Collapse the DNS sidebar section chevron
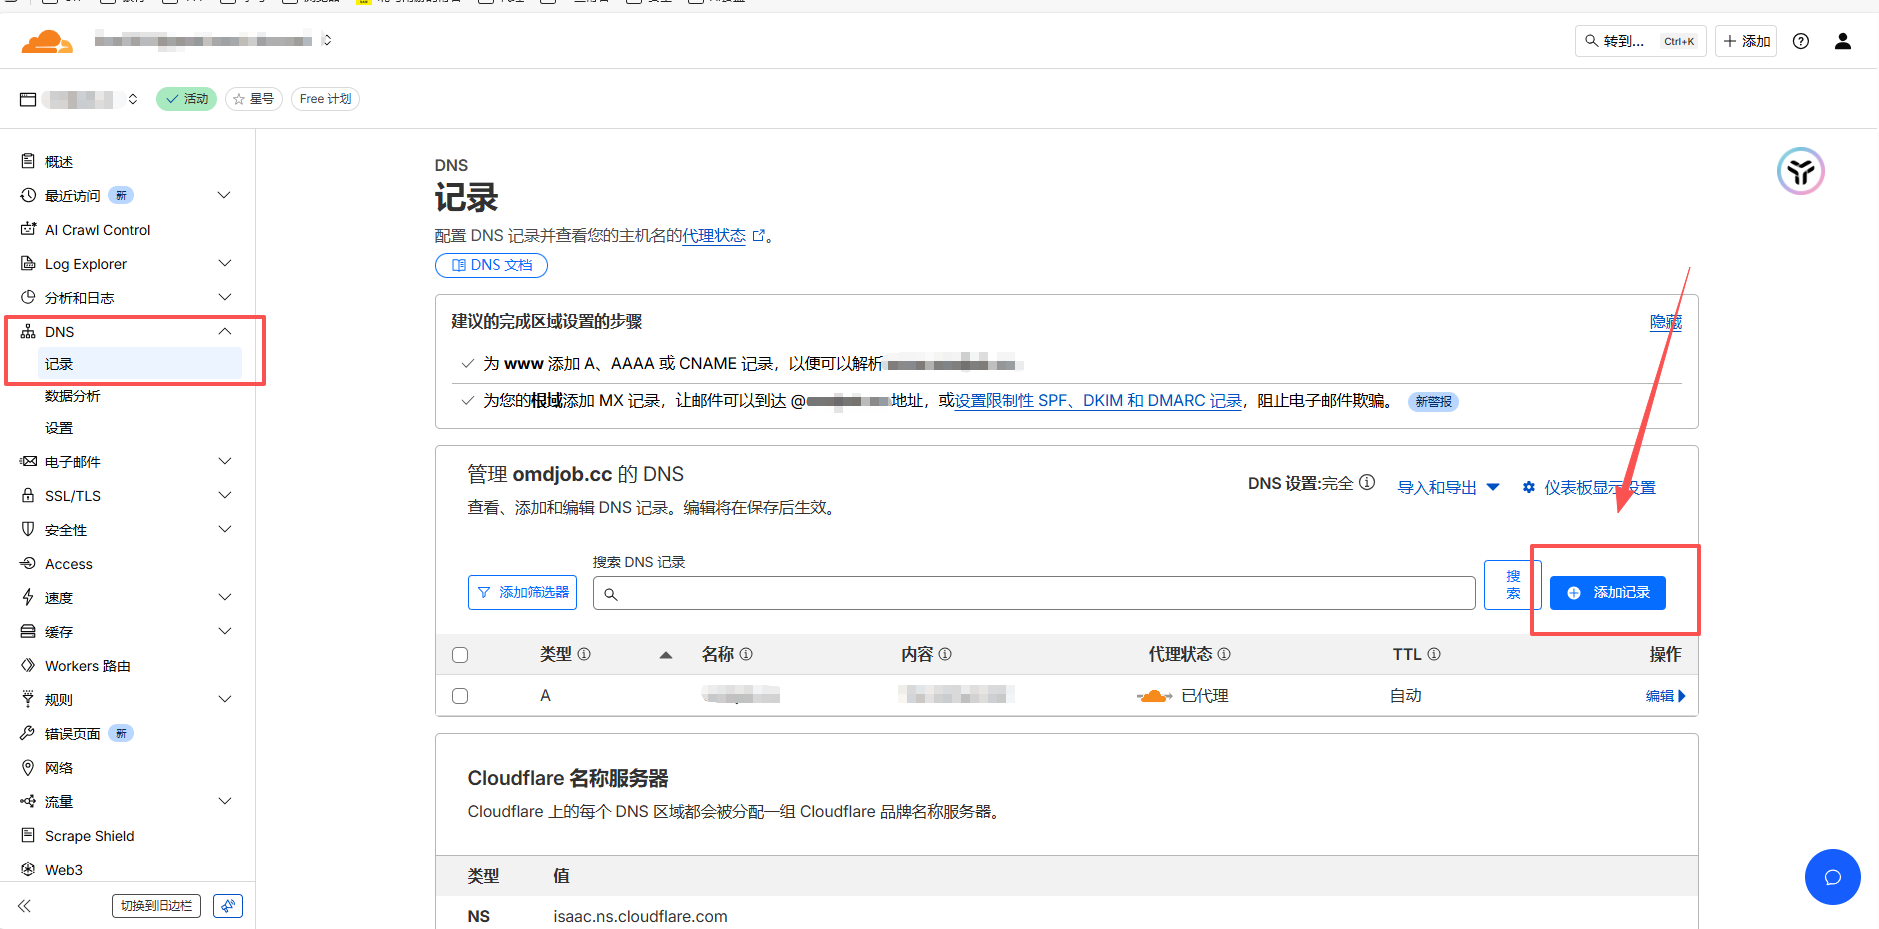This screenshot has width=1879, height=929. [225, 331]
